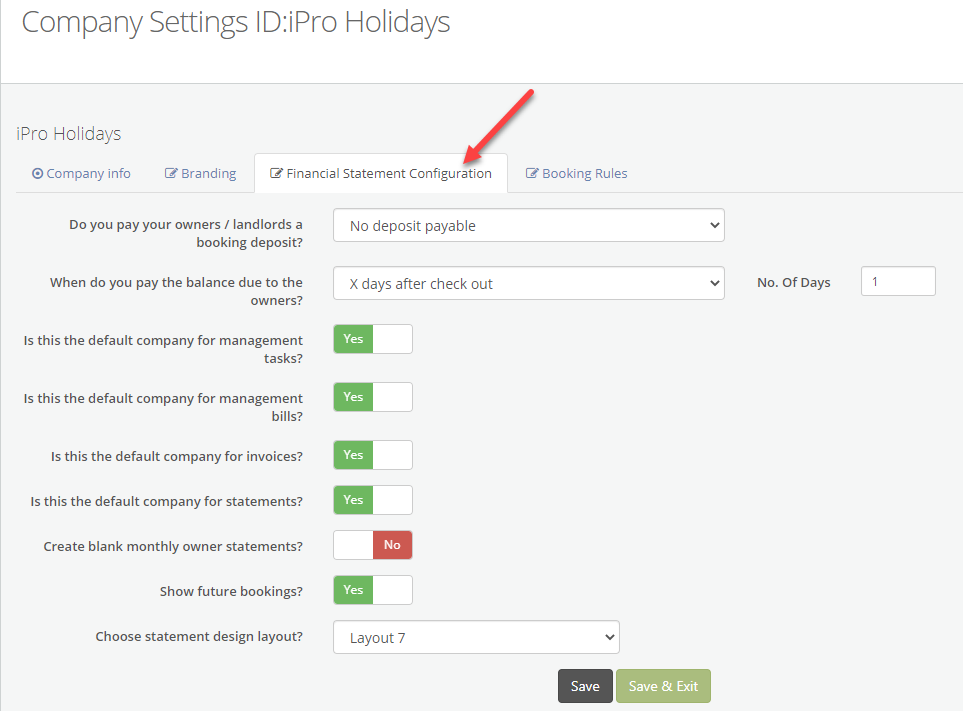Click the Branding tab edit icon
The image size is (963, 711).
click(171, 174)
